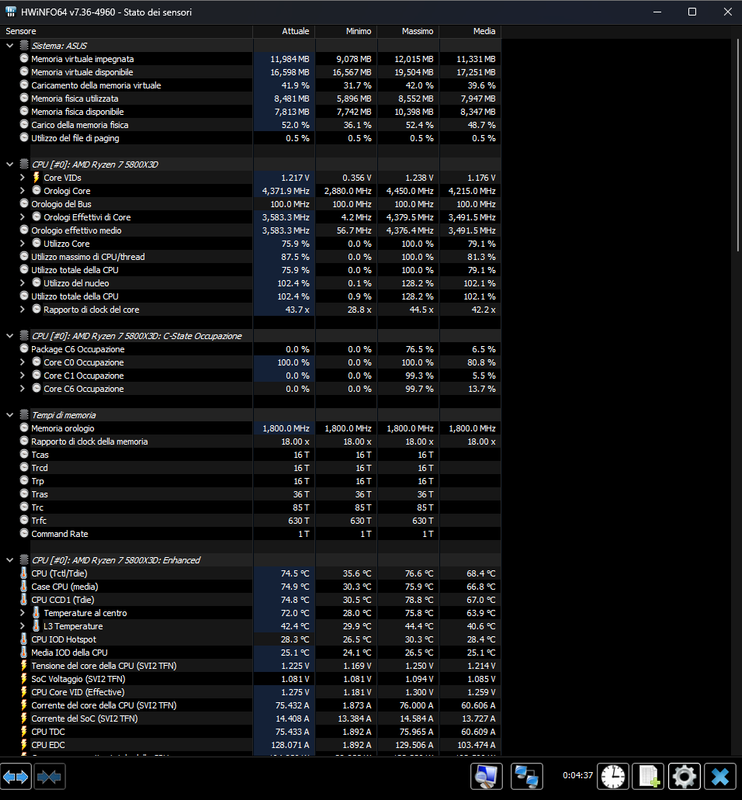The height and width of the screenshot is (800, 742).
Task: Select the Orologio effettivo medio row
Action: point(250,231)
